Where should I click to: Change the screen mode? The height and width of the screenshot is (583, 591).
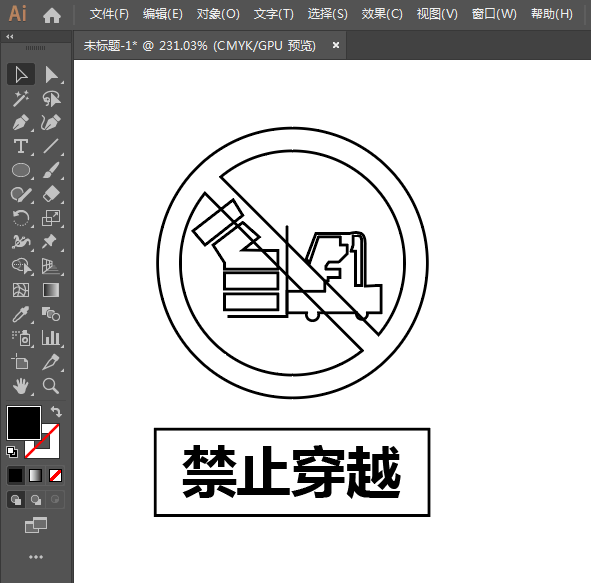point(36,525)
